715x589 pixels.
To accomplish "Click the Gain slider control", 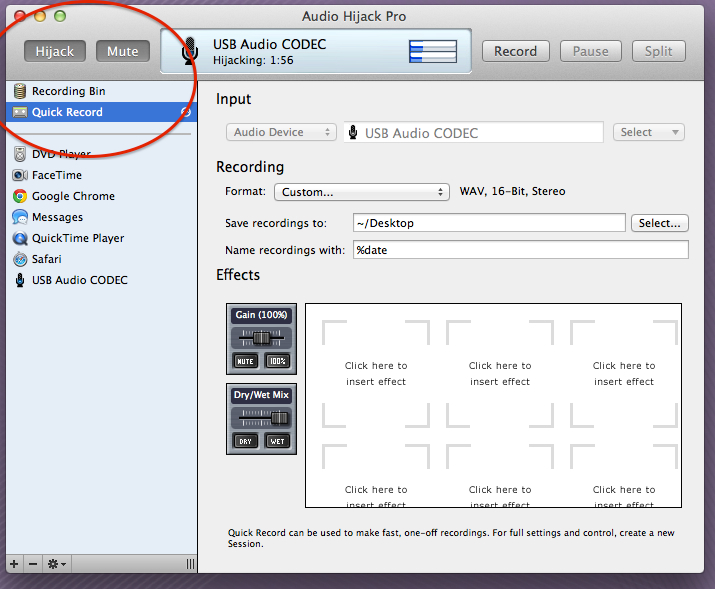I will 261,338.
